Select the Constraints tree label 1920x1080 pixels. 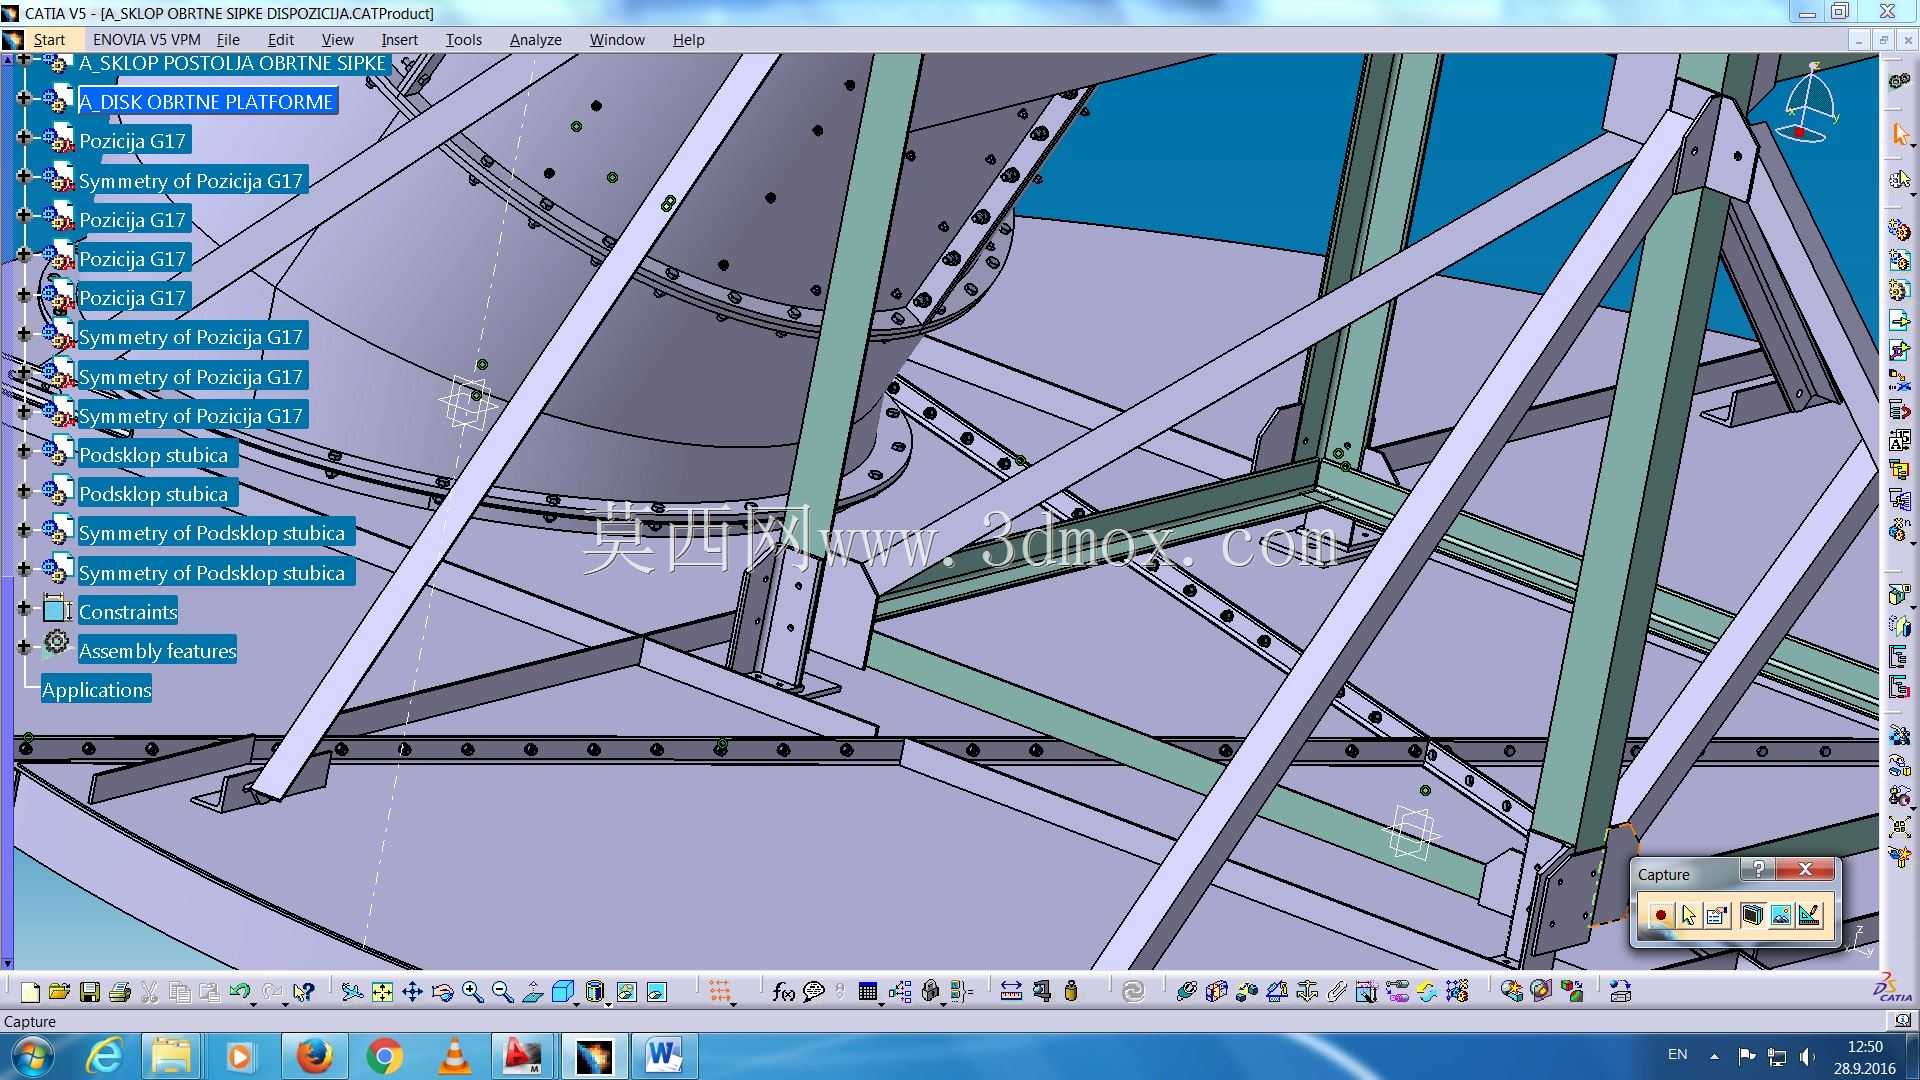128,612
